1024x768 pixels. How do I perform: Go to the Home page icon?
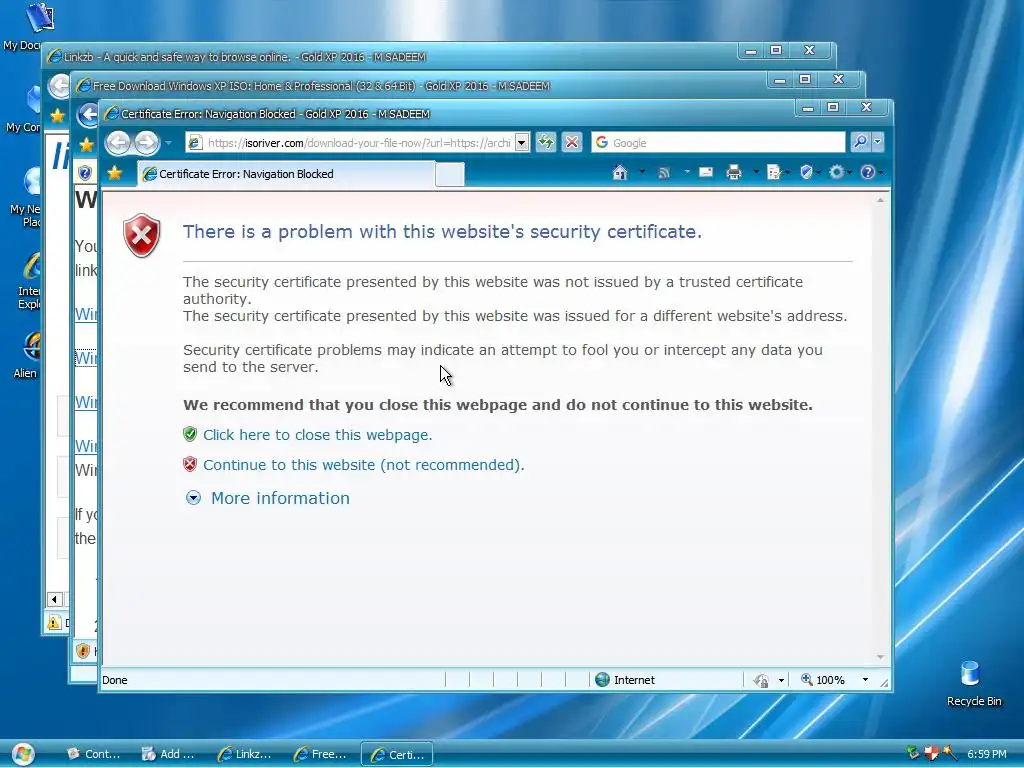620,172
